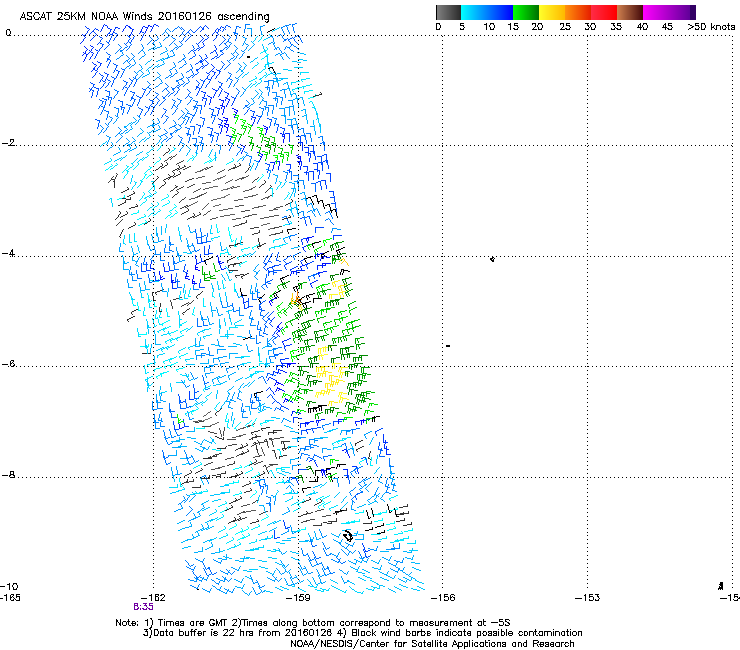Click the legend tick label '25'

[565, 27]
